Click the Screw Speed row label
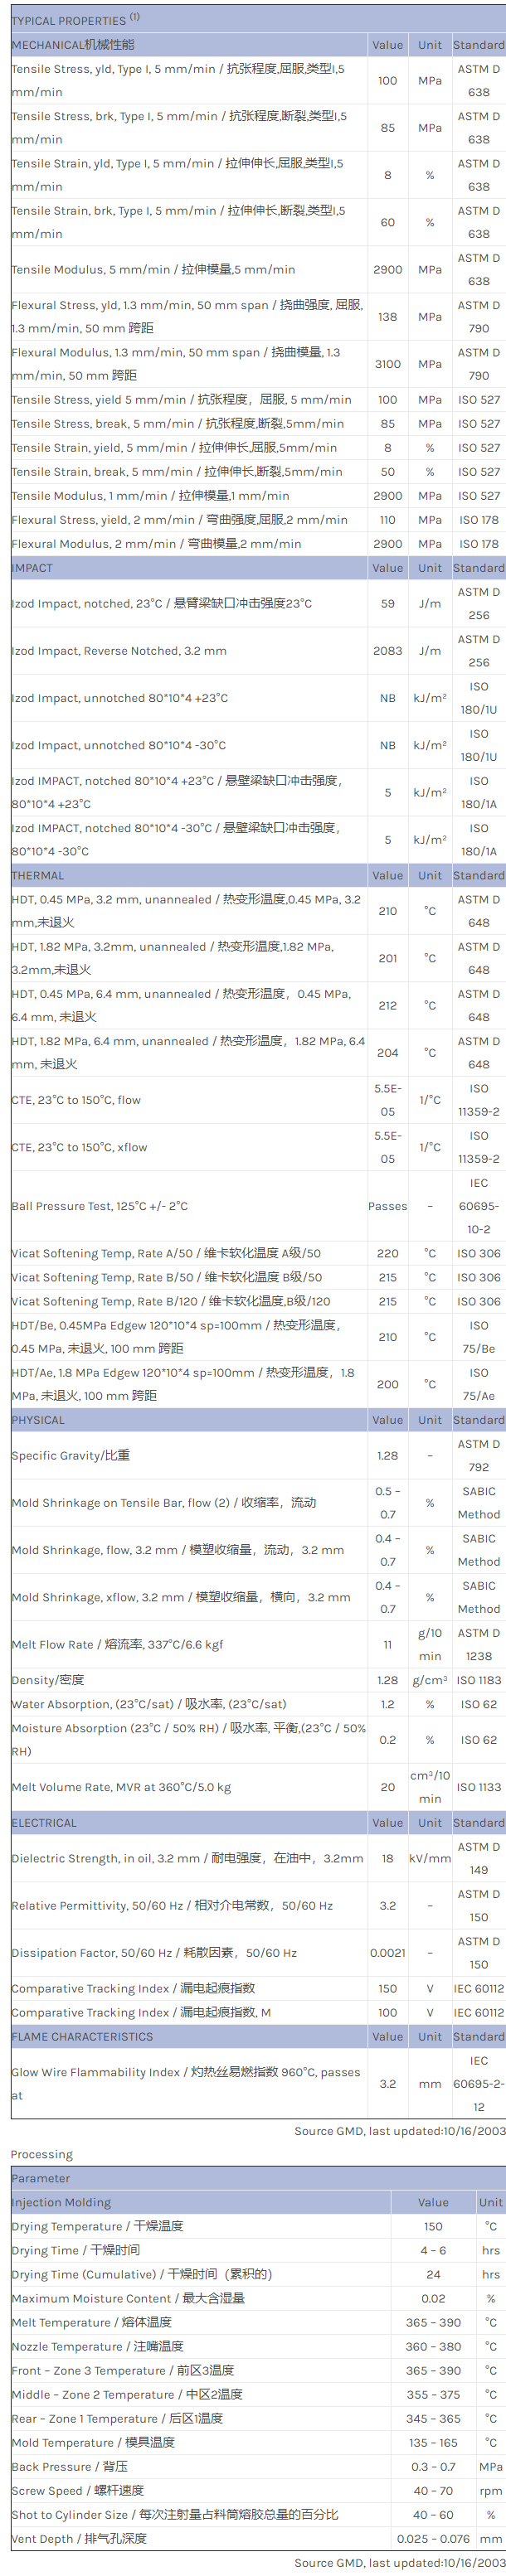 click(77, 2490)
